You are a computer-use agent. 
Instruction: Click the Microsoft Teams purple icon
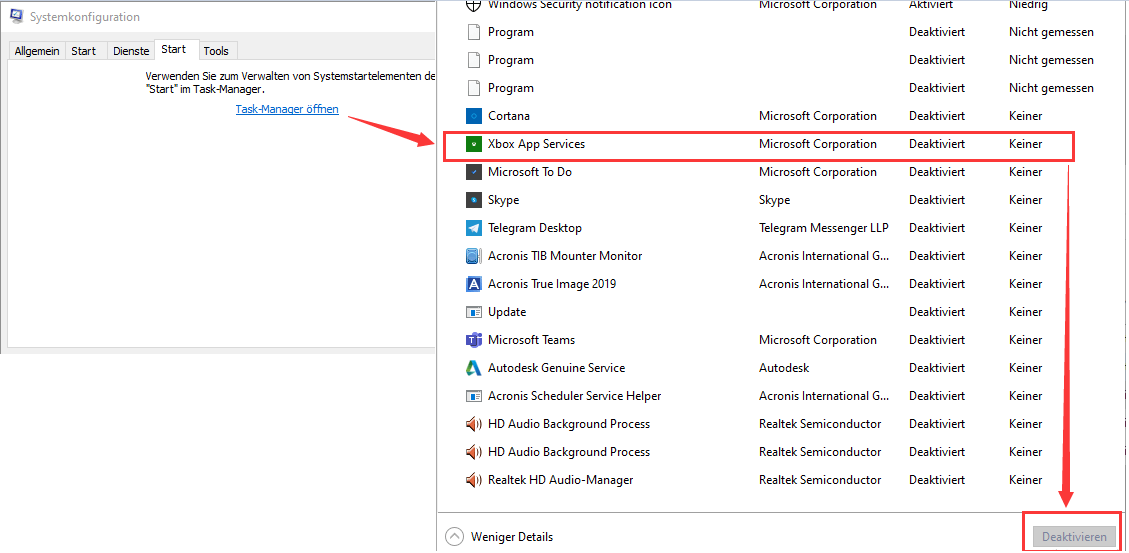tap(473, 340)
